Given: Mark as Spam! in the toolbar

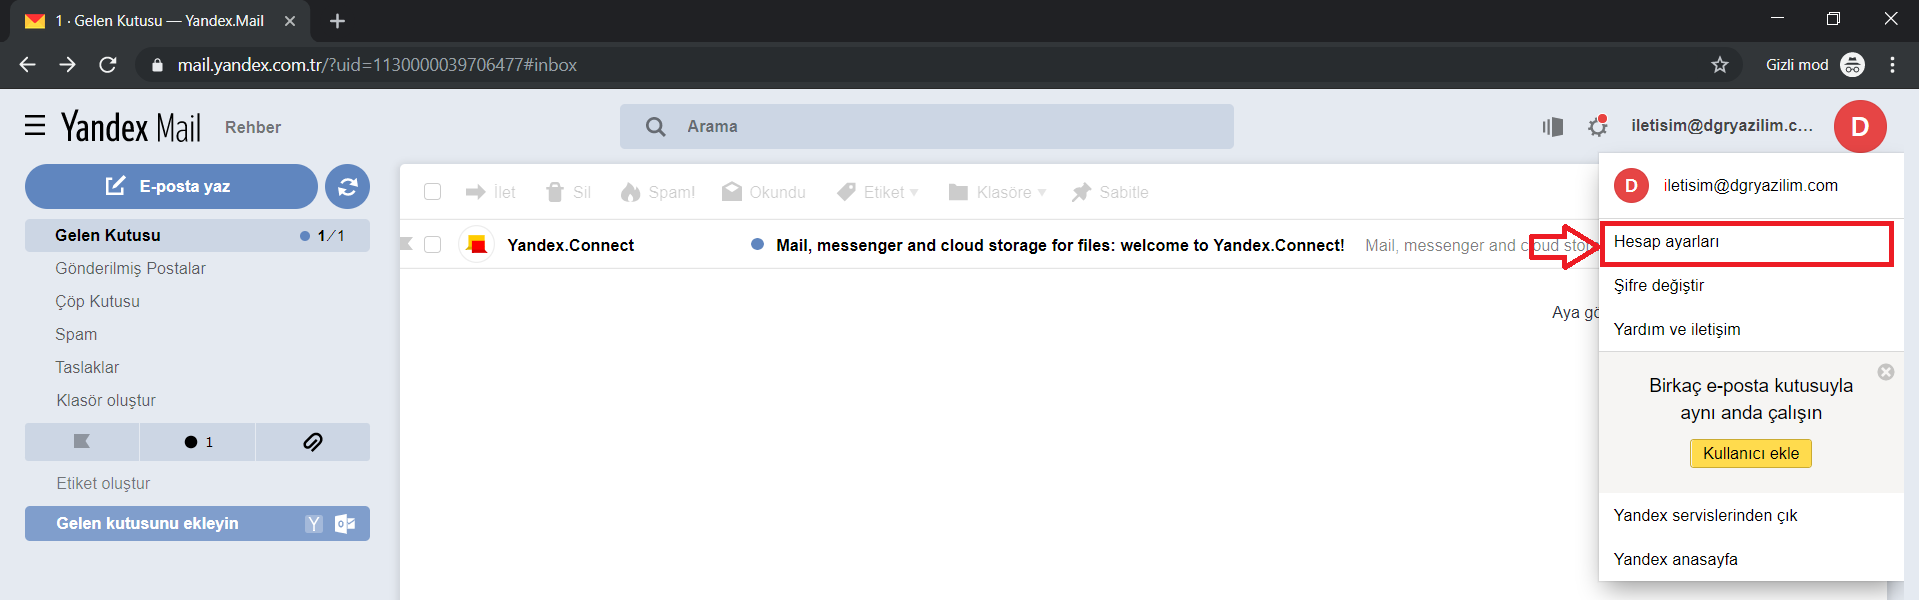Looking at the screenshot, I should click(657, 192).
